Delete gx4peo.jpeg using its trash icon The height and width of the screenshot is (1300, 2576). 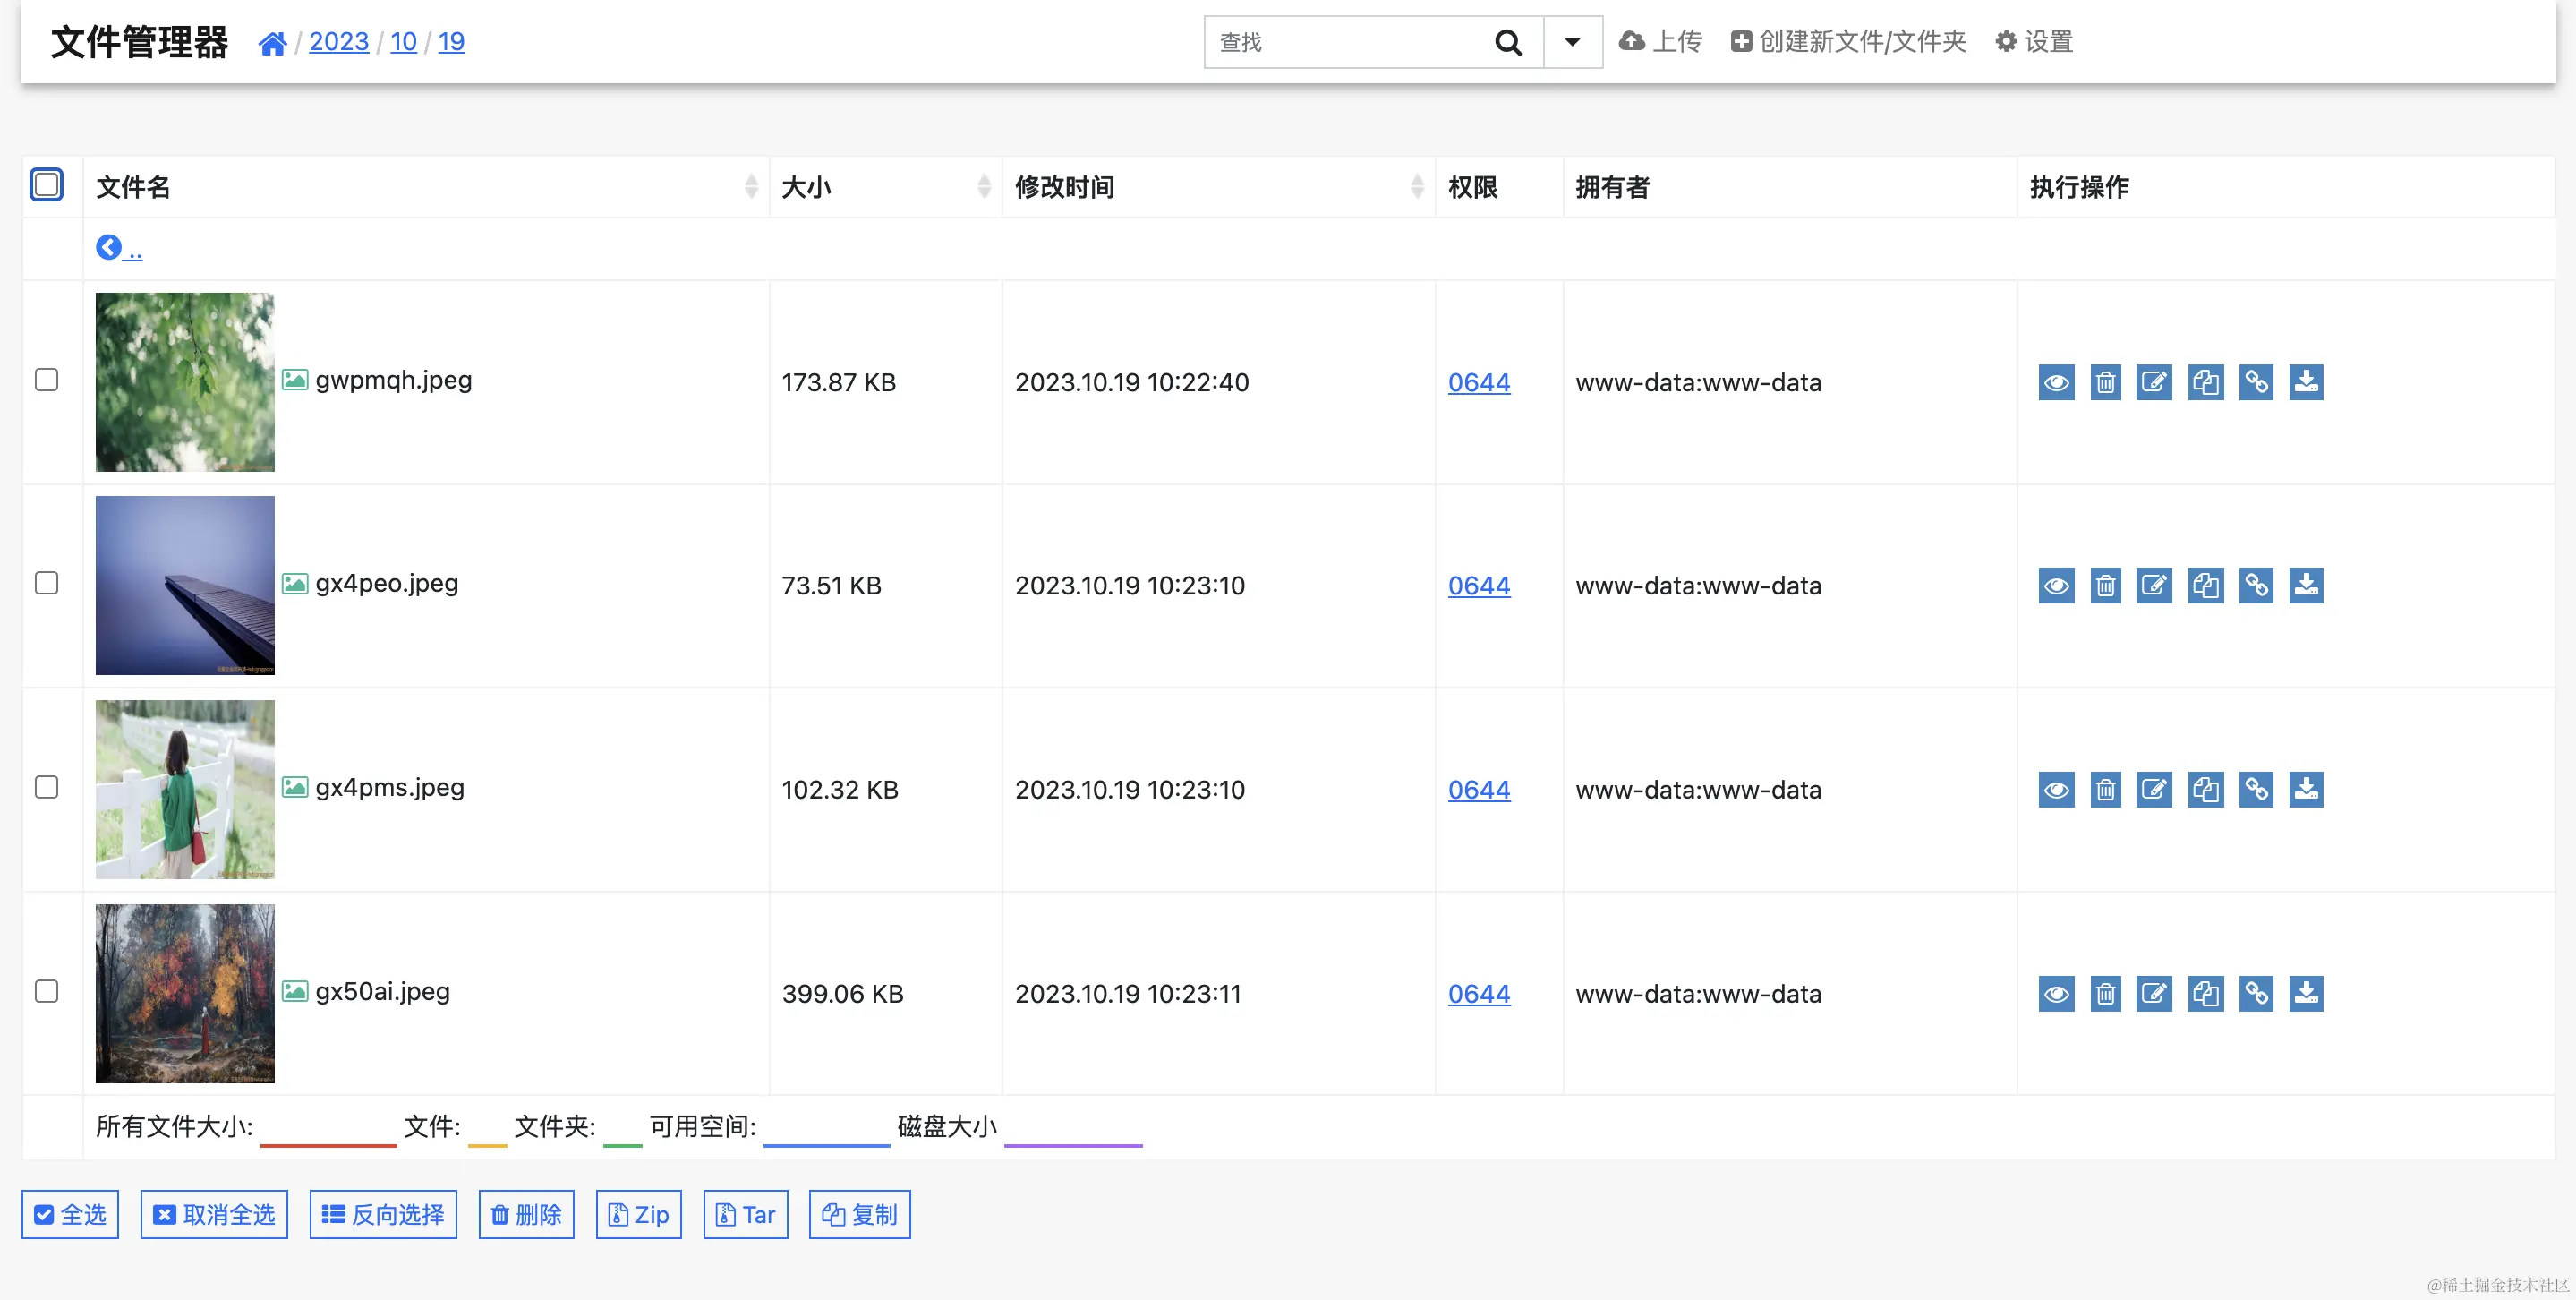[x=2105, y=585]
